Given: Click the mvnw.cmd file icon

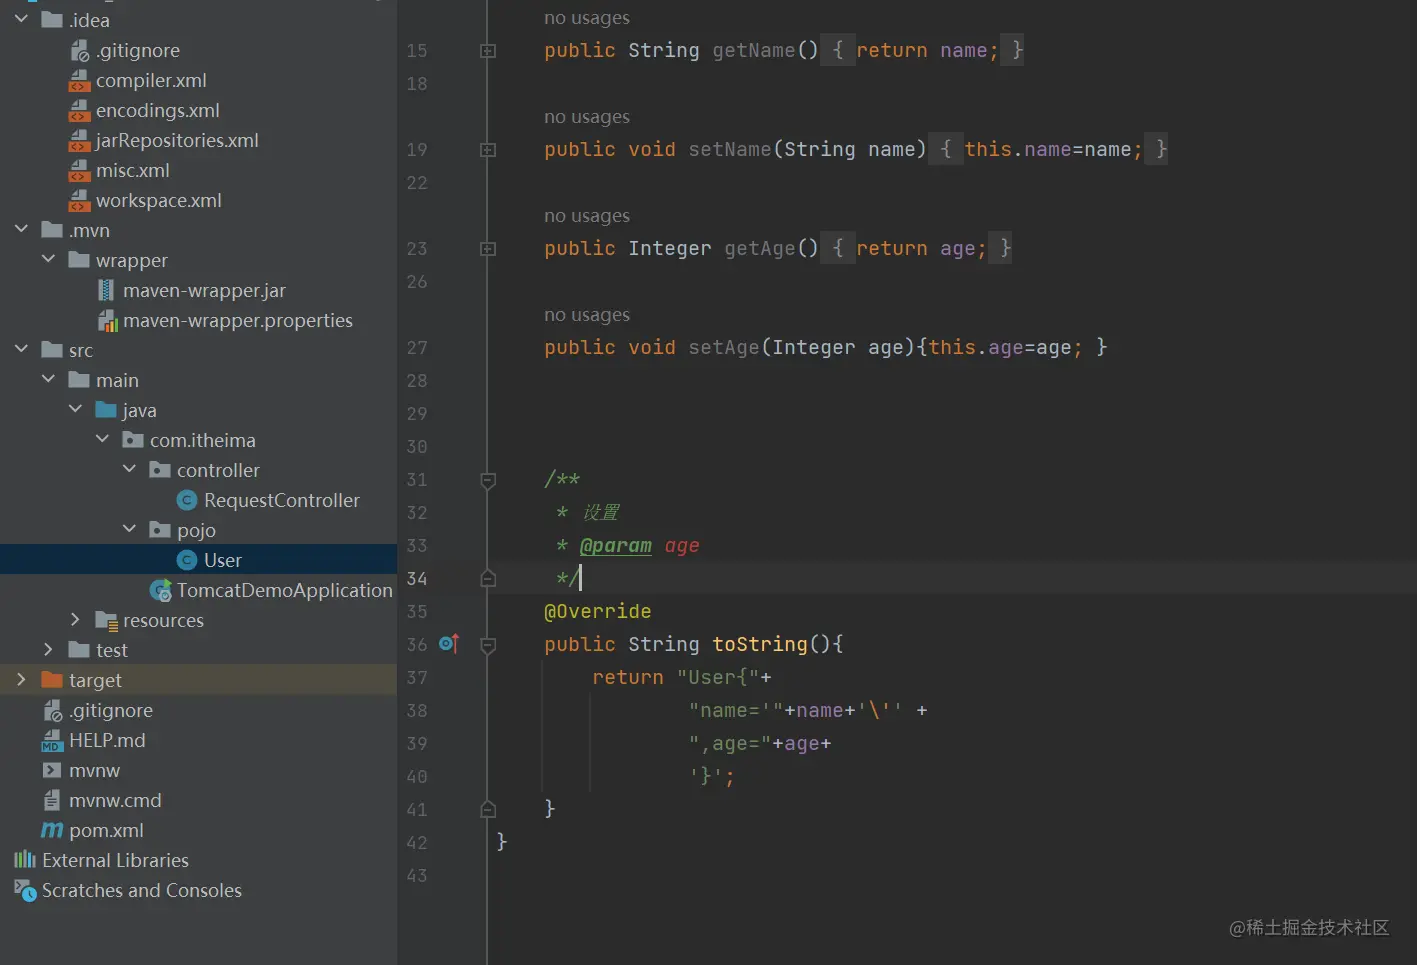Looking at the screenshot, I should pyautogui.click(x=52, y=800).
